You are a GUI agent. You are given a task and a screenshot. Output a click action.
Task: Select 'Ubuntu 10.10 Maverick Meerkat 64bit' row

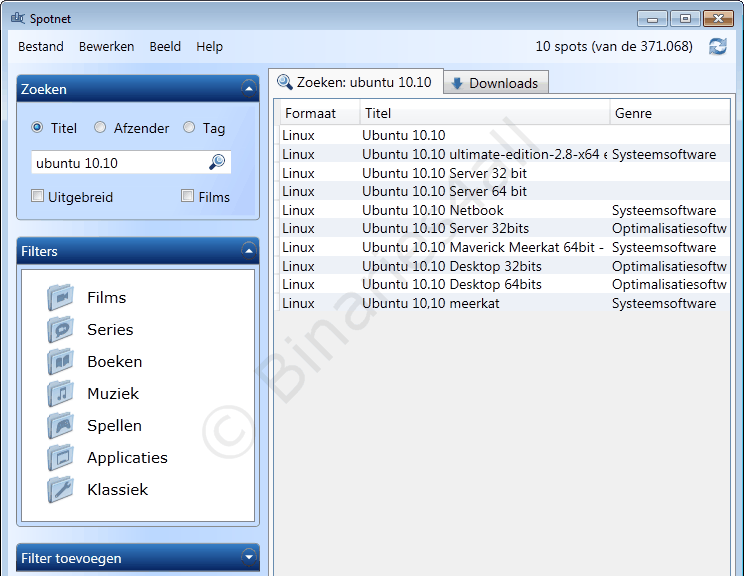[x=504, y=247]
